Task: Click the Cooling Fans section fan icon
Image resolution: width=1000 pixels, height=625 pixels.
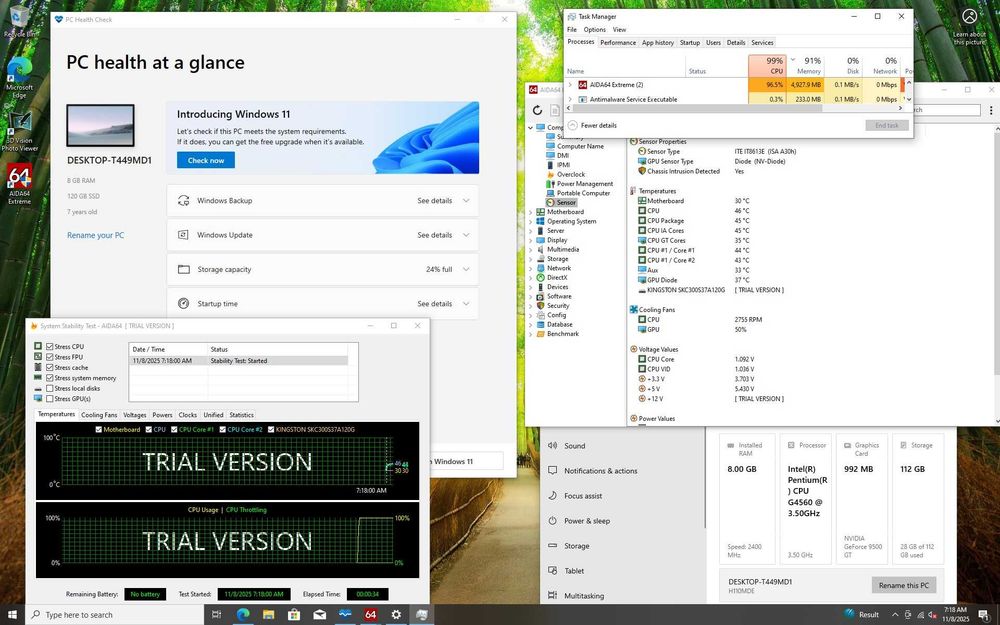Action: coord(634,309)
